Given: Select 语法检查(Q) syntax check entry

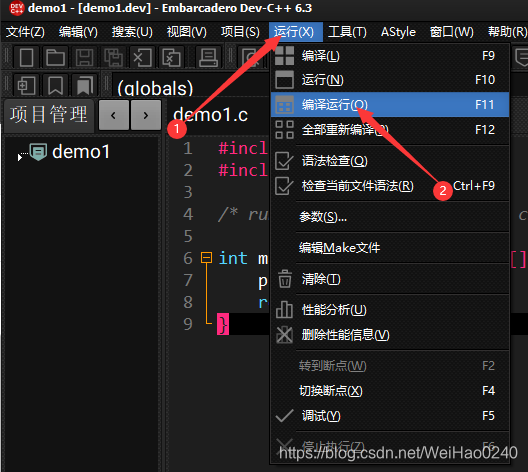Looking at the screenshot, I should (x=390, y=161).
